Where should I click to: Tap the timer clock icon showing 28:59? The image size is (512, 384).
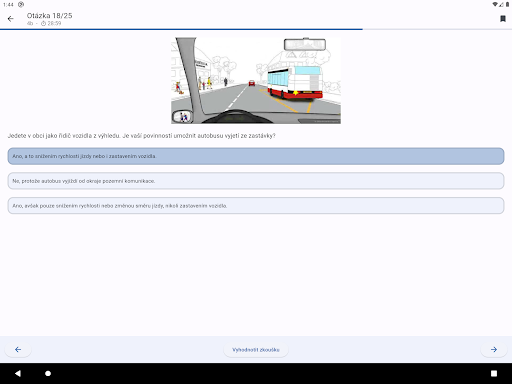pos(43,23)
